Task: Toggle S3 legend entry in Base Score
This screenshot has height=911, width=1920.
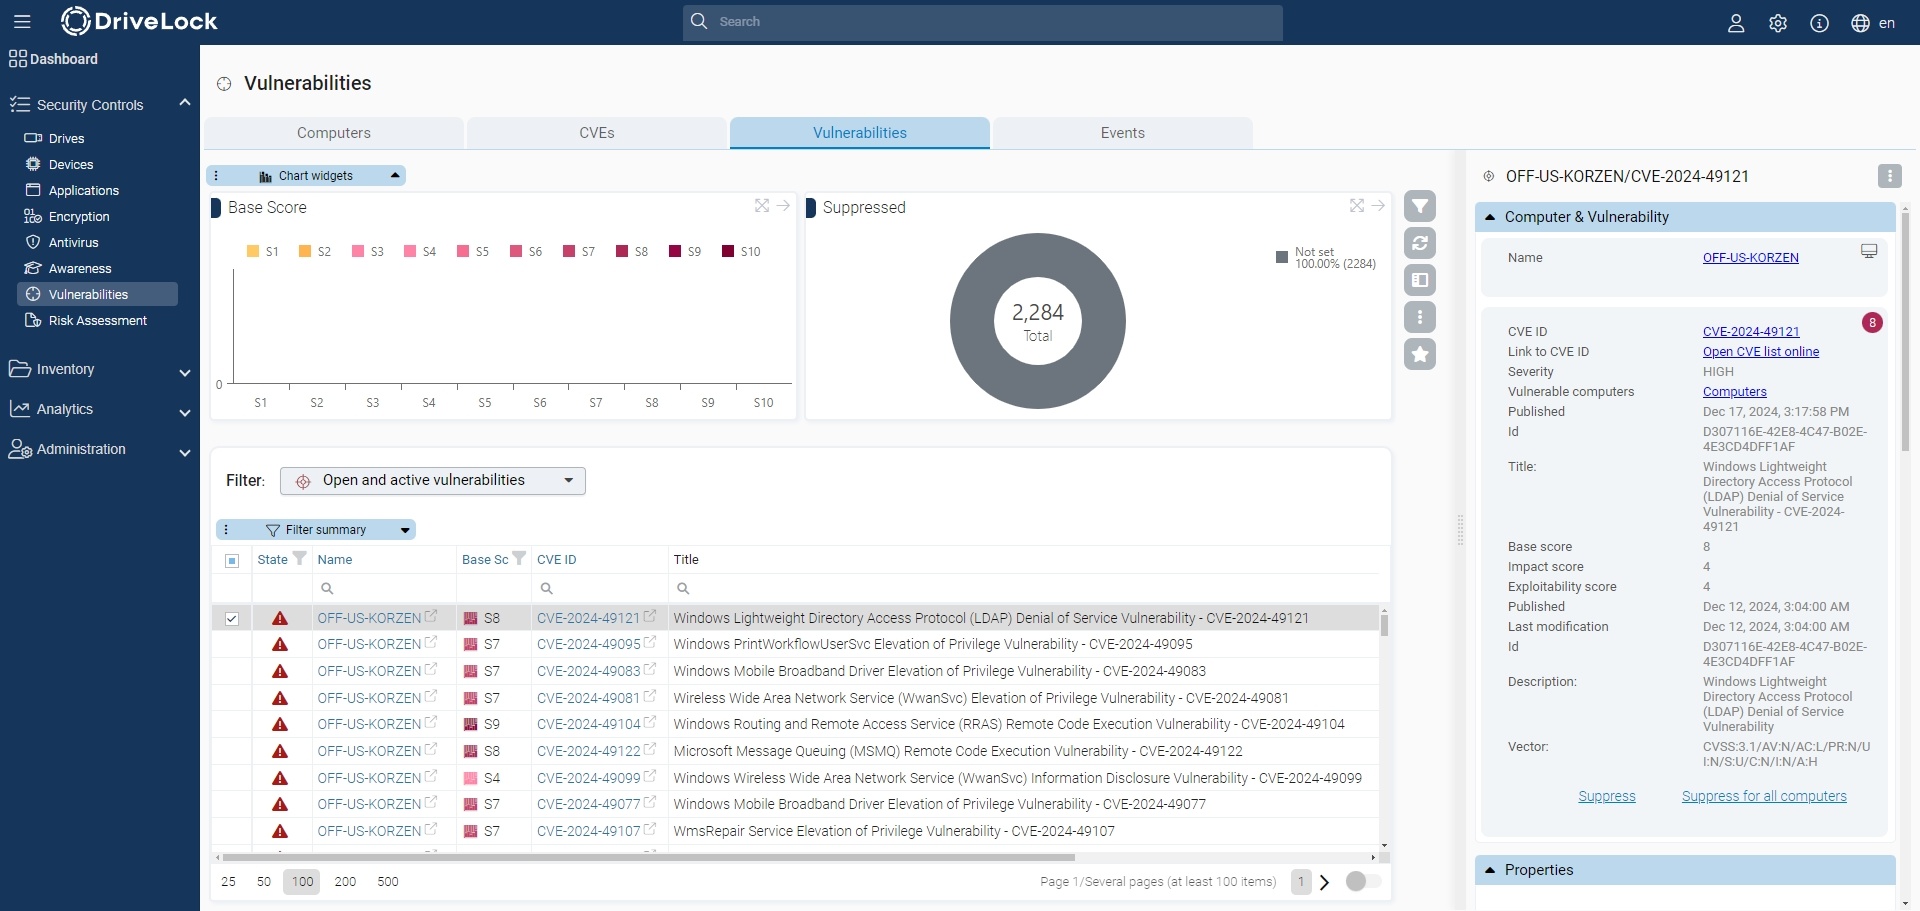Action: tap(368, 251)
